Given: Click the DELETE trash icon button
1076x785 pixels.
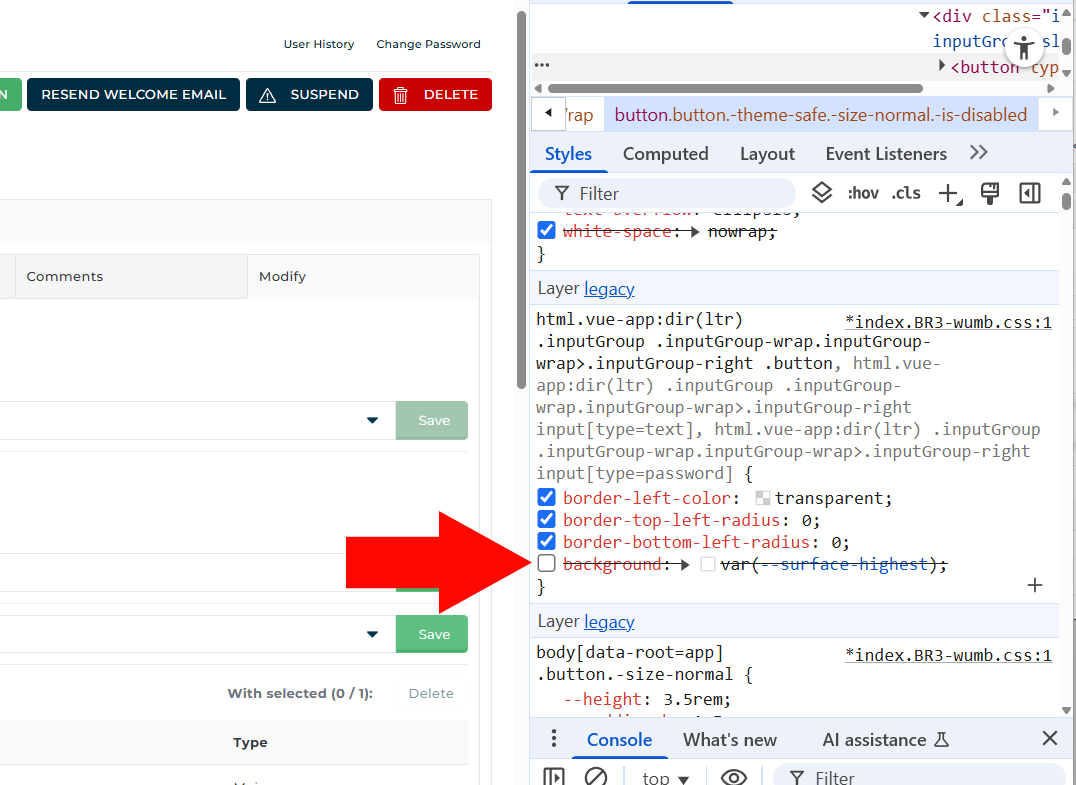Looking at the screenshot, I should coord(435,95).
